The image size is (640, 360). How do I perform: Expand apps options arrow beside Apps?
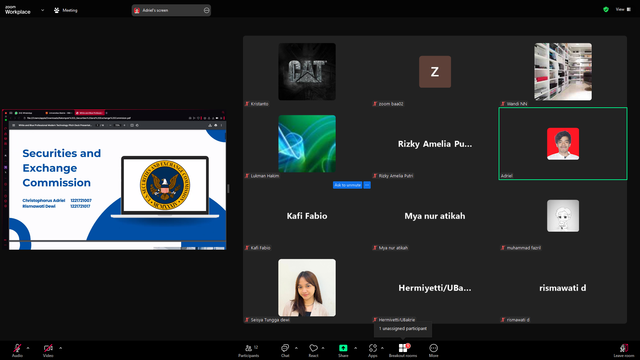382,348
